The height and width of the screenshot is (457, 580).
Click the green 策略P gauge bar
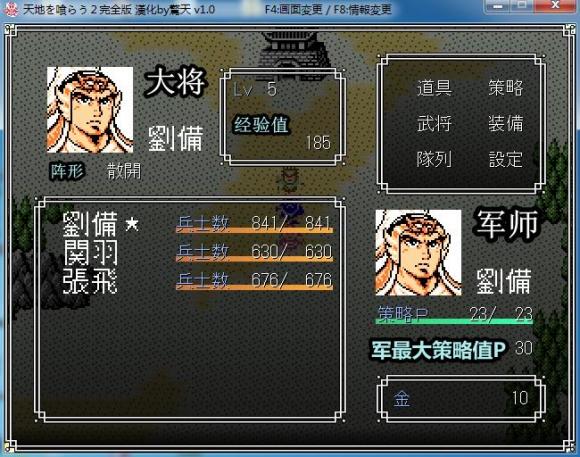point(454,322)
